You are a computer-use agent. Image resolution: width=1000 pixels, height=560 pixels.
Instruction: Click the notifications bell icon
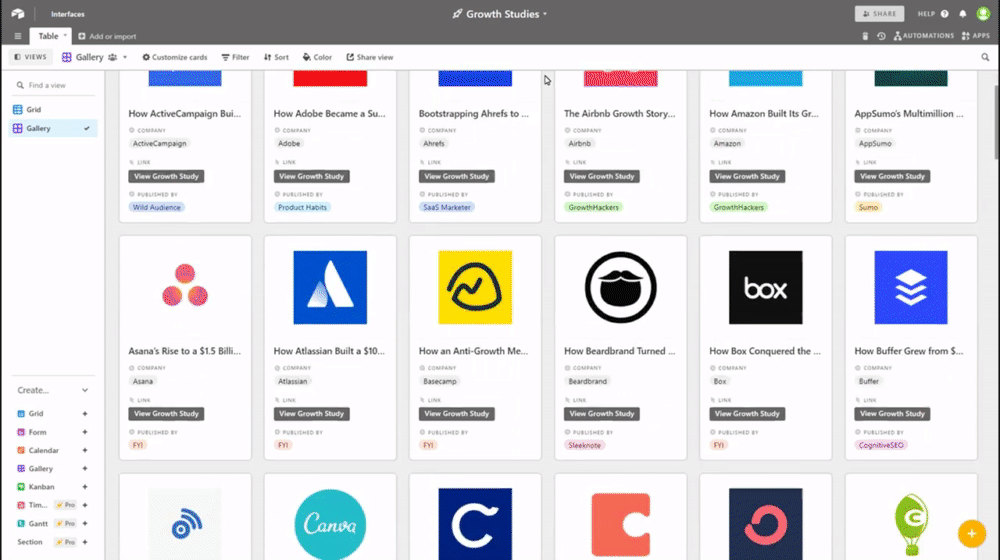point(963,14)
